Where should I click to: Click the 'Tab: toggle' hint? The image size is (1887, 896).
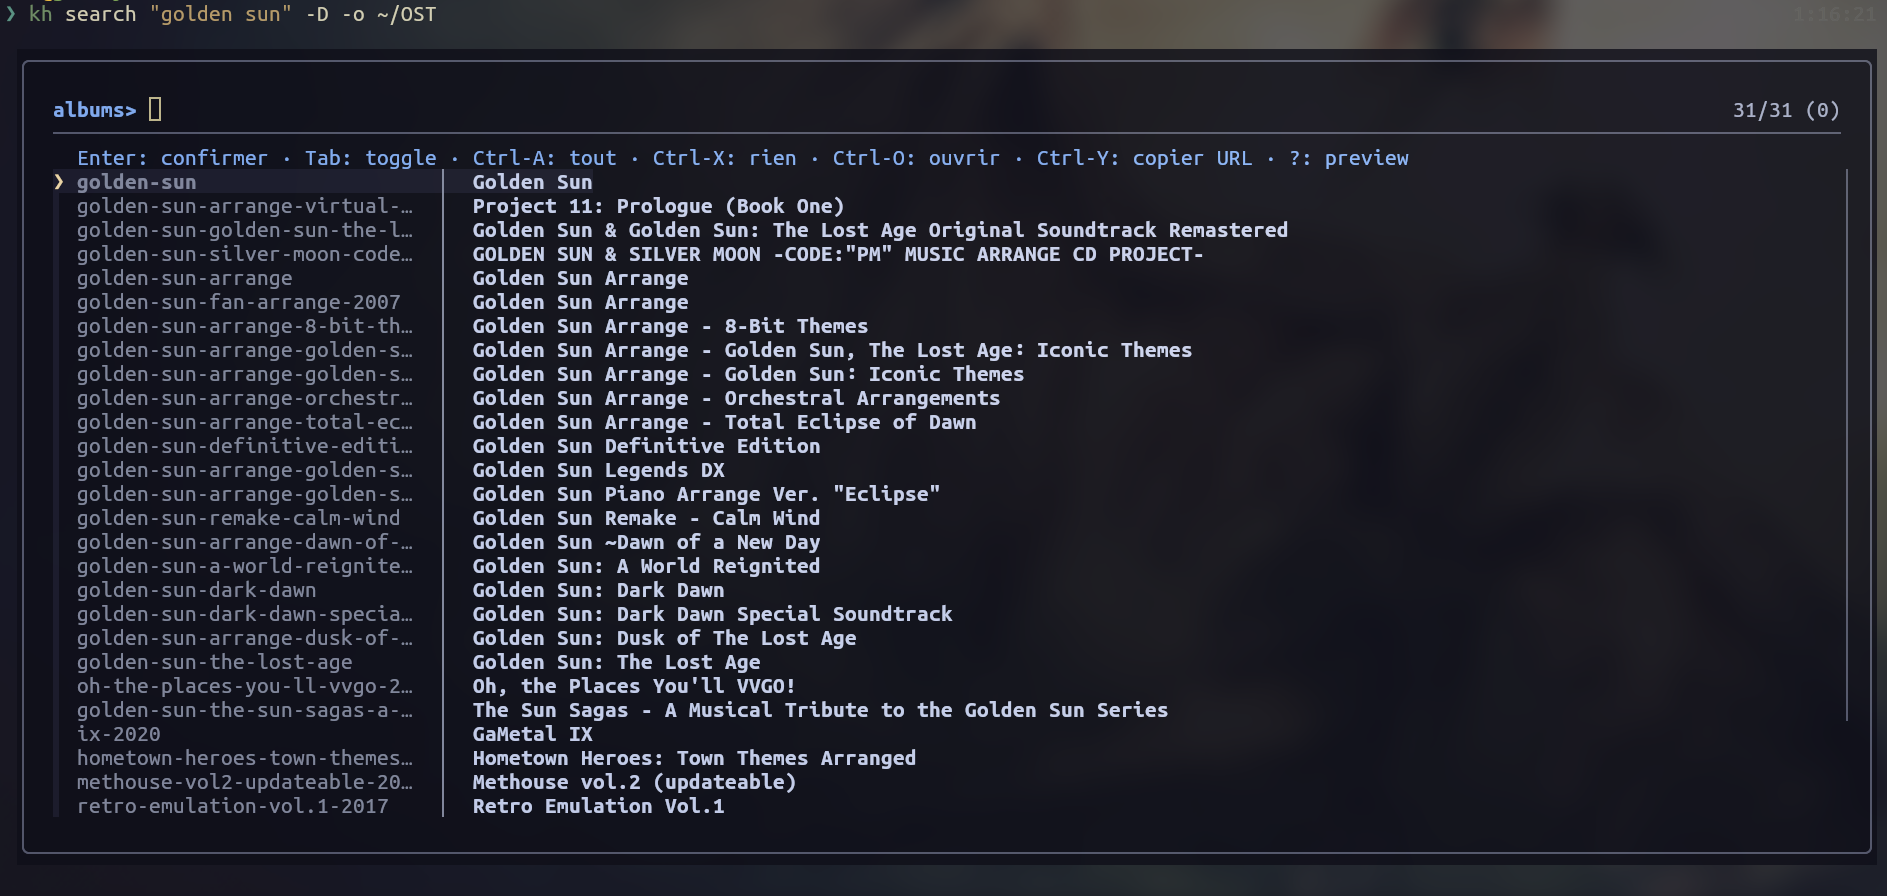click(x=369, y=157)
